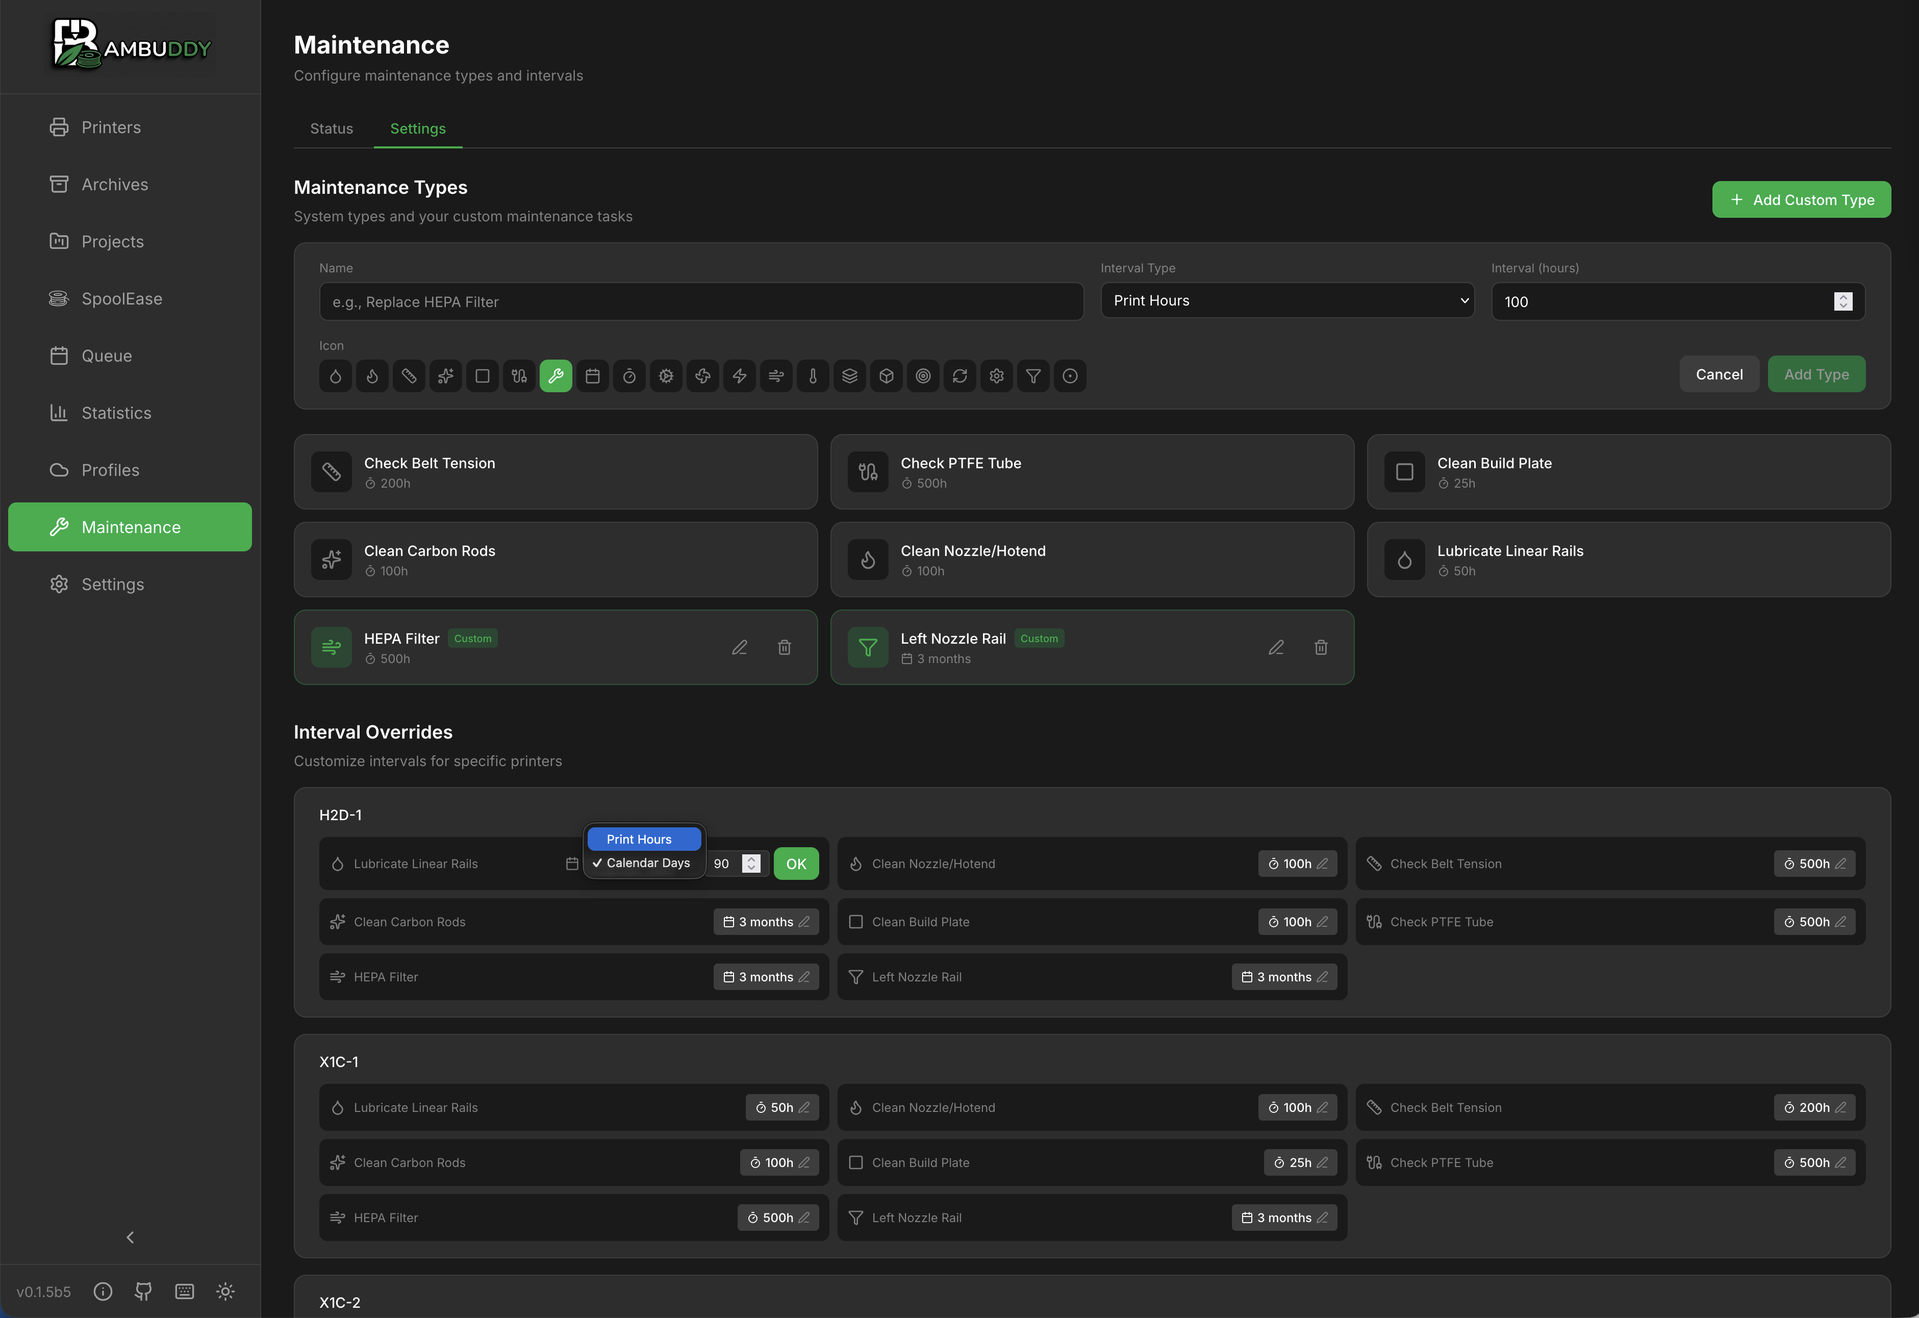The image size is (1919, 1318).
Task: Increment the 90 value with the stepper arrows
Action: coord(752,863)
